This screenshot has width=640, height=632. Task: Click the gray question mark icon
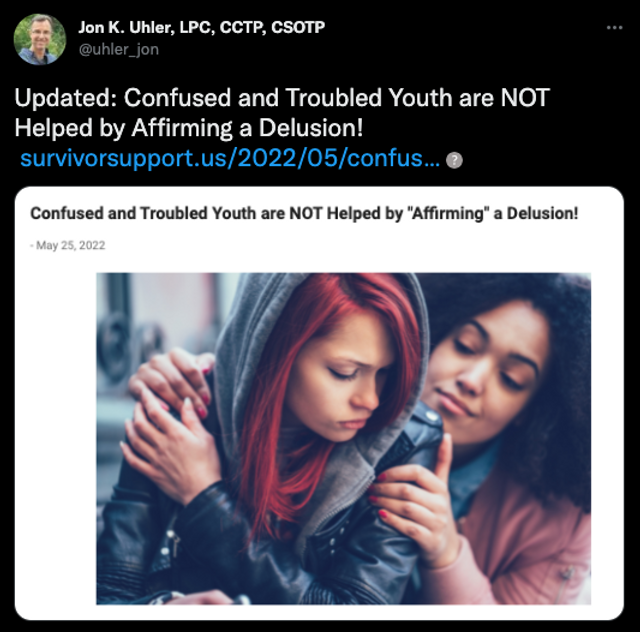[454, 160]
